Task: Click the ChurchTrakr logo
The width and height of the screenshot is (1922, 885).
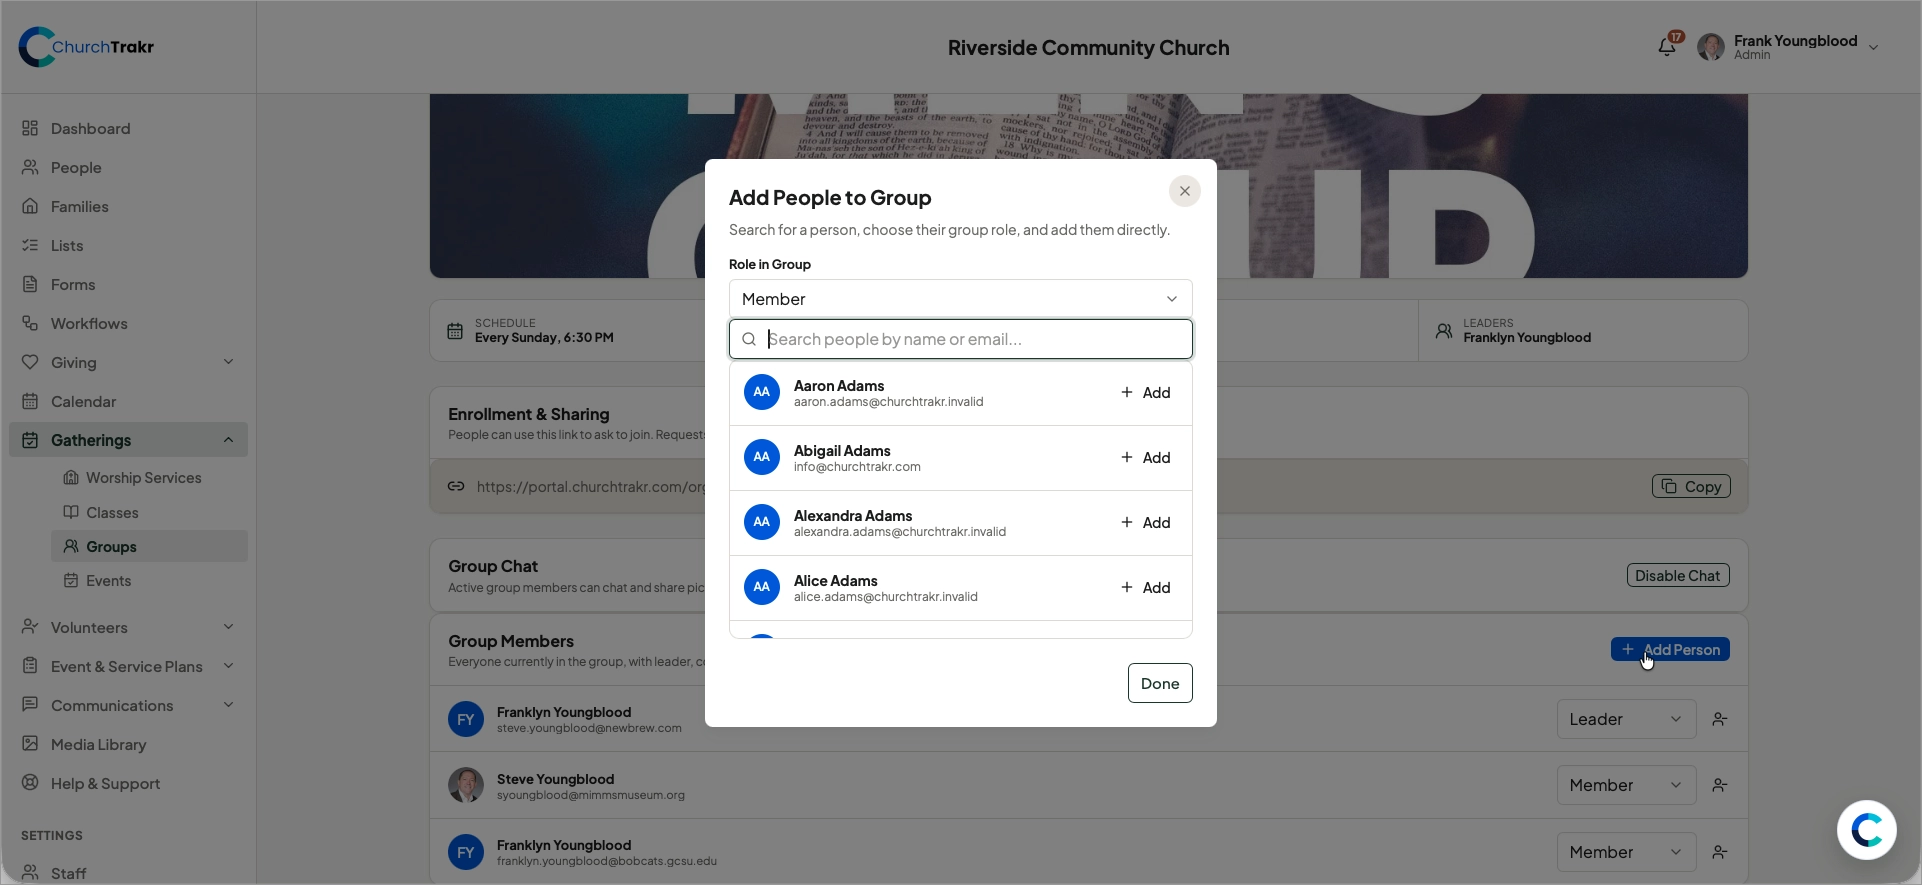Action: click(86, 47)
